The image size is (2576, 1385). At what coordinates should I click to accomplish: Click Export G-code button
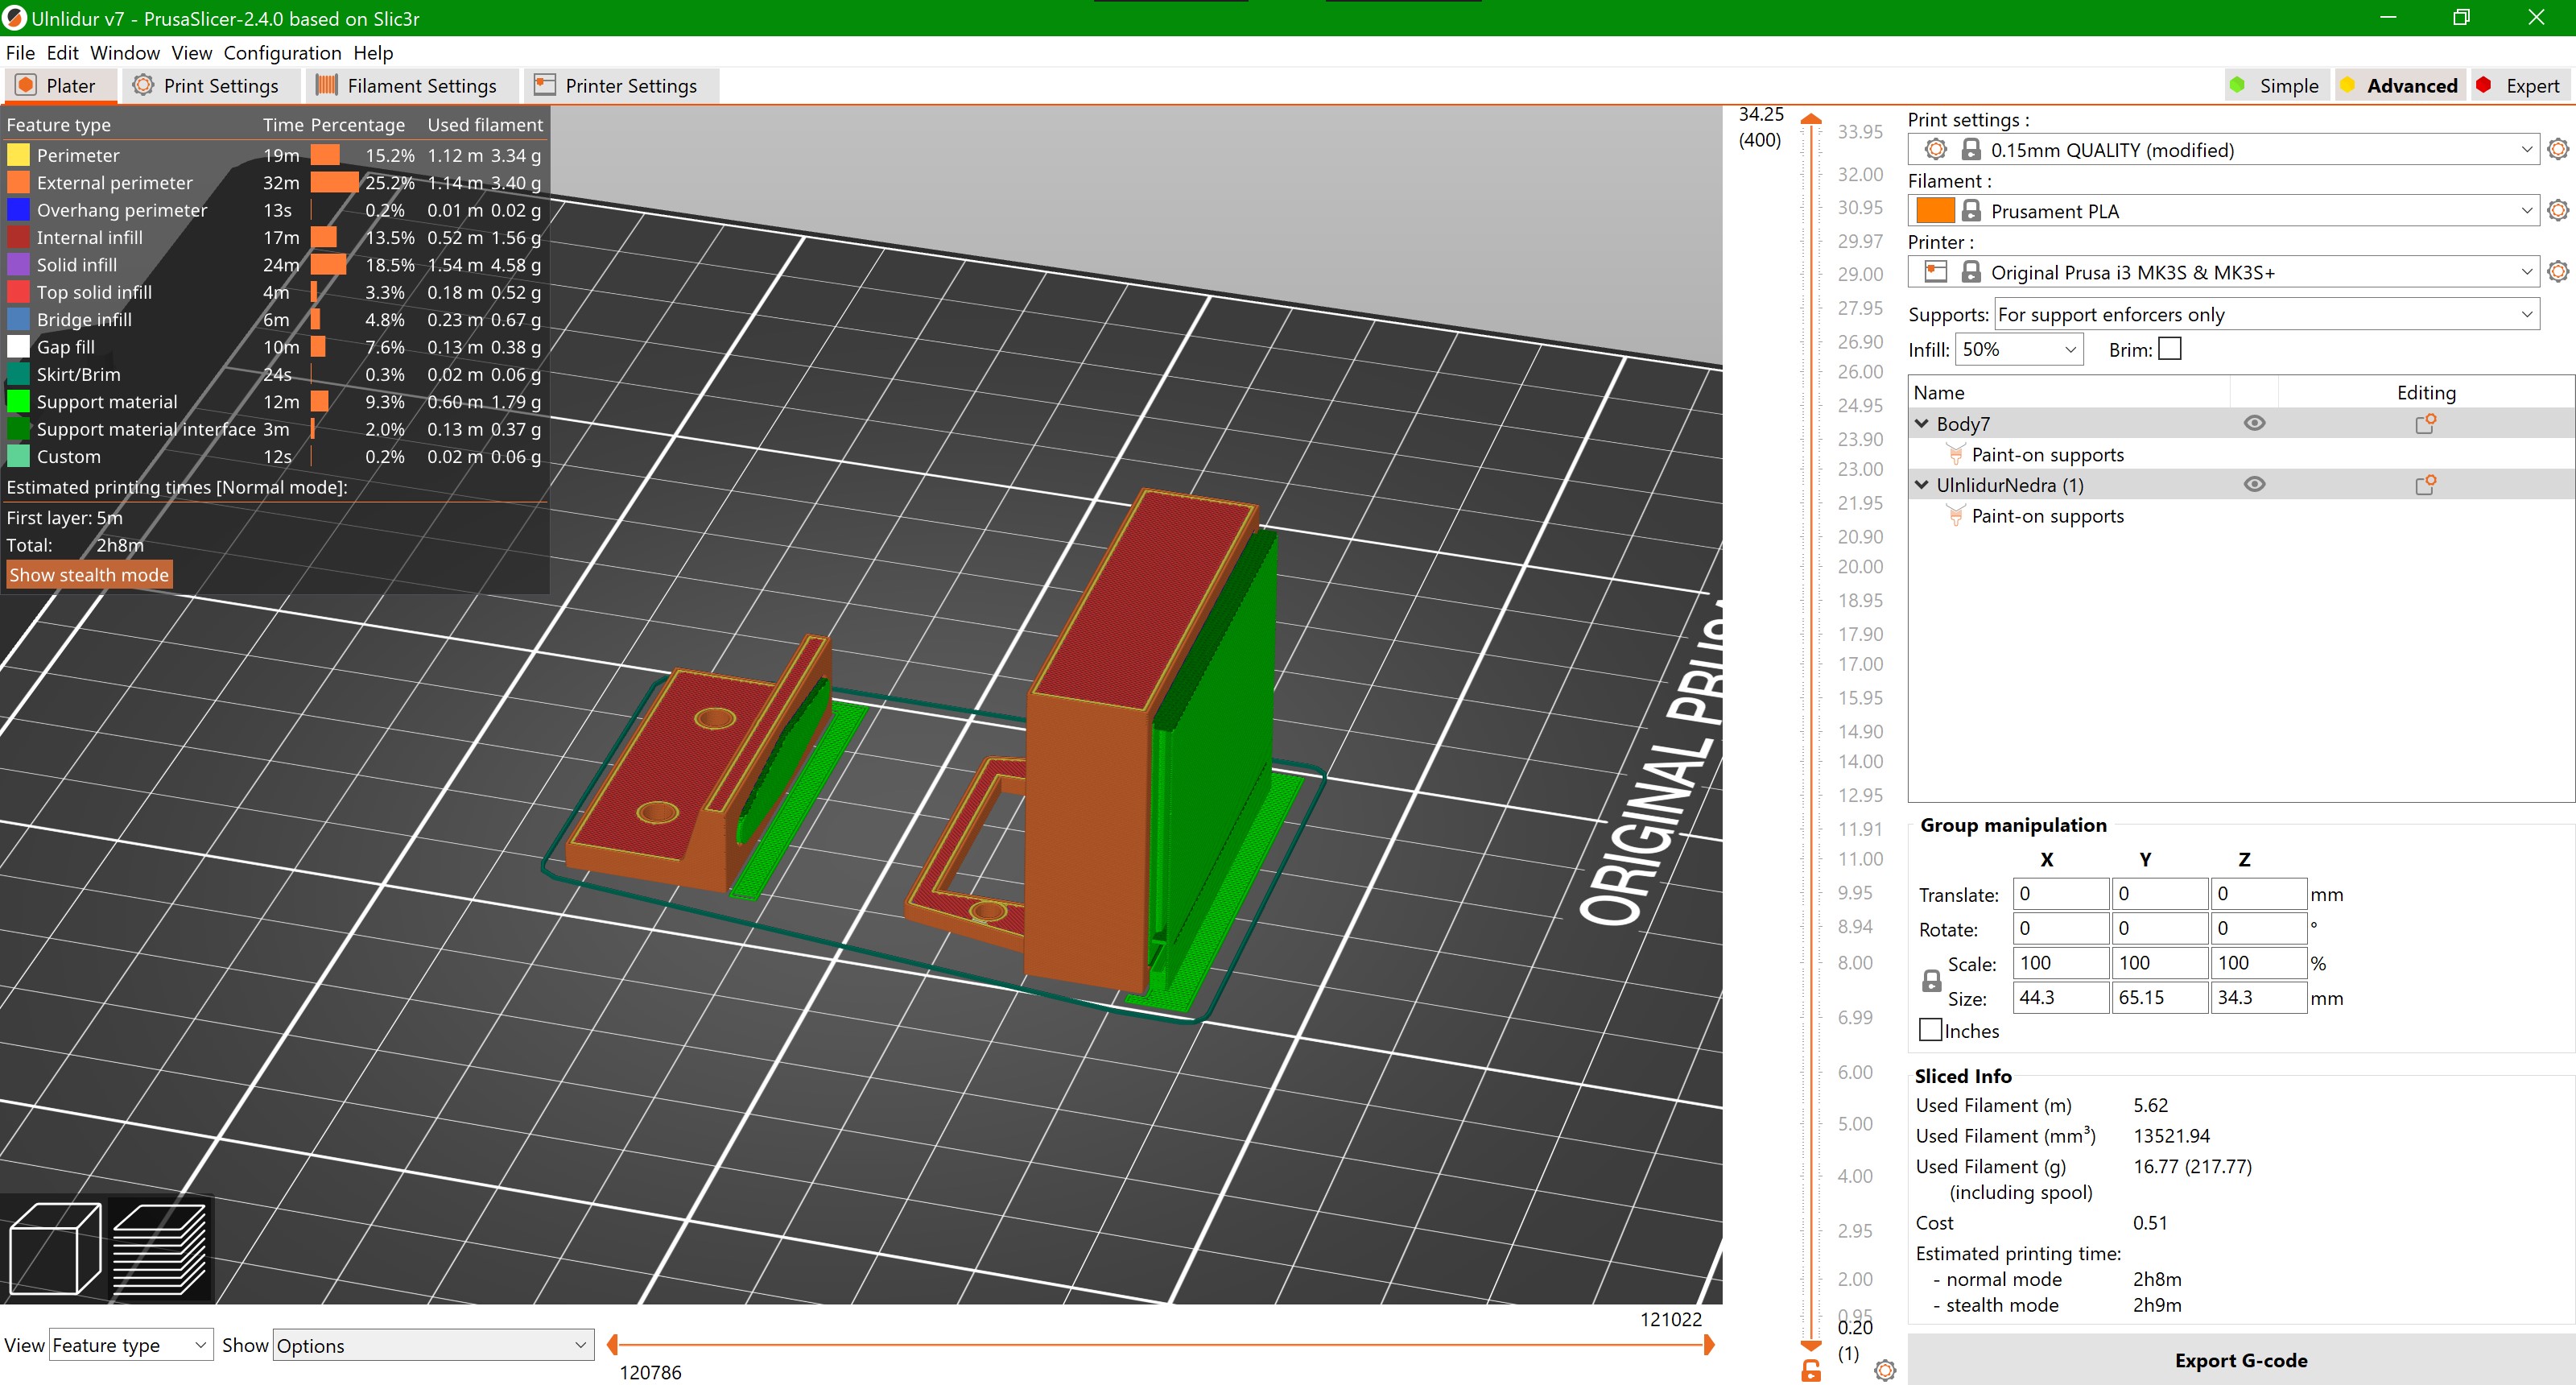2240,1359
